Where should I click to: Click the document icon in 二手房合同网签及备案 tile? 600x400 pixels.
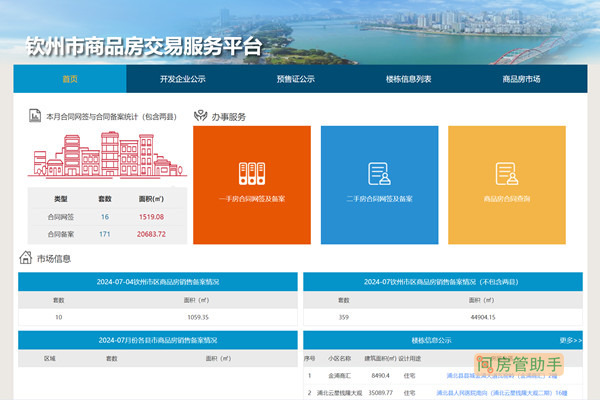379,172
